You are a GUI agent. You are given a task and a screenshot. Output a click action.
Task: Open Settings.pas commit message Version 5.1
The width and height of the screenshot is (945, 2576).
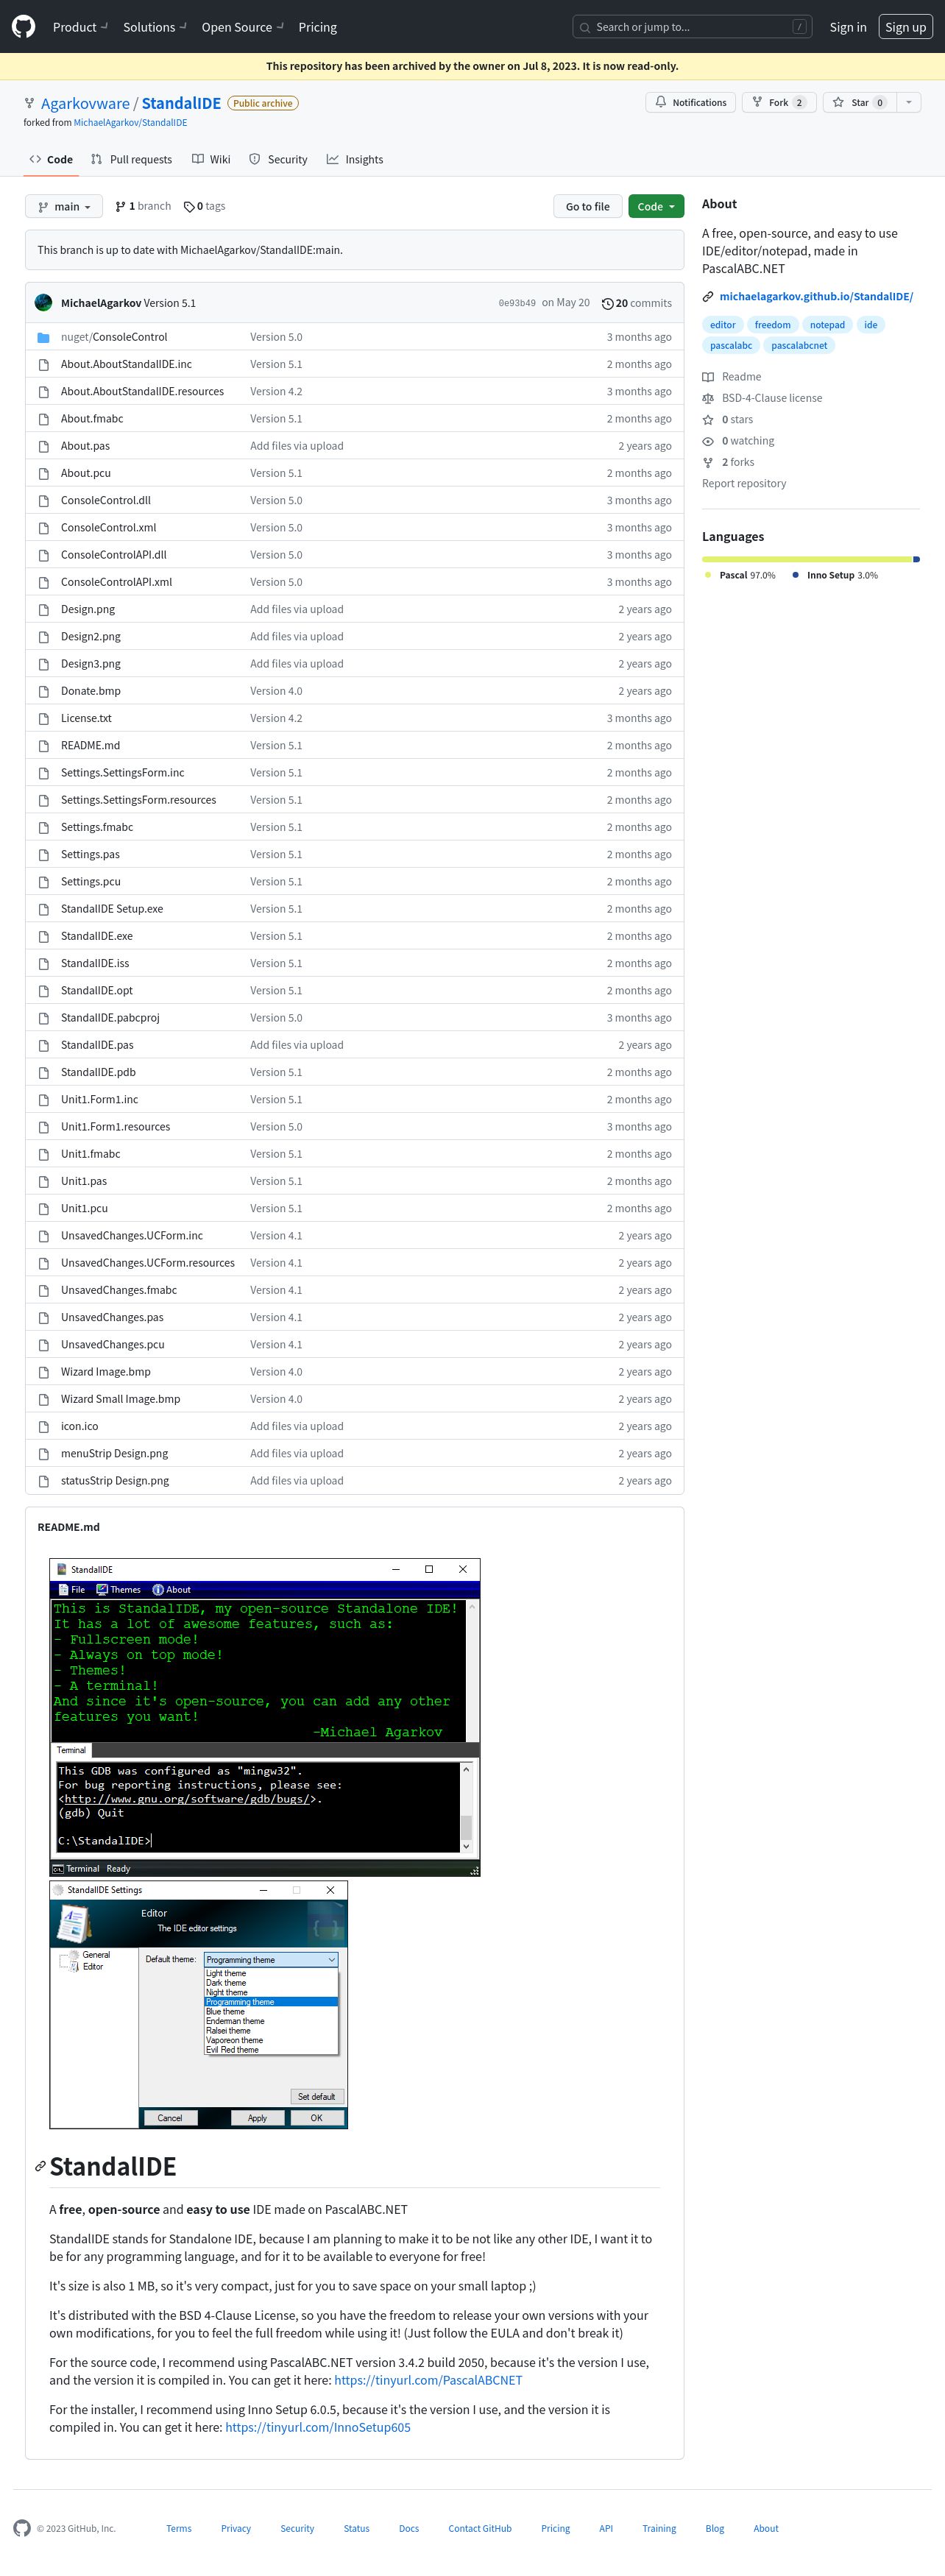[276, 854]
